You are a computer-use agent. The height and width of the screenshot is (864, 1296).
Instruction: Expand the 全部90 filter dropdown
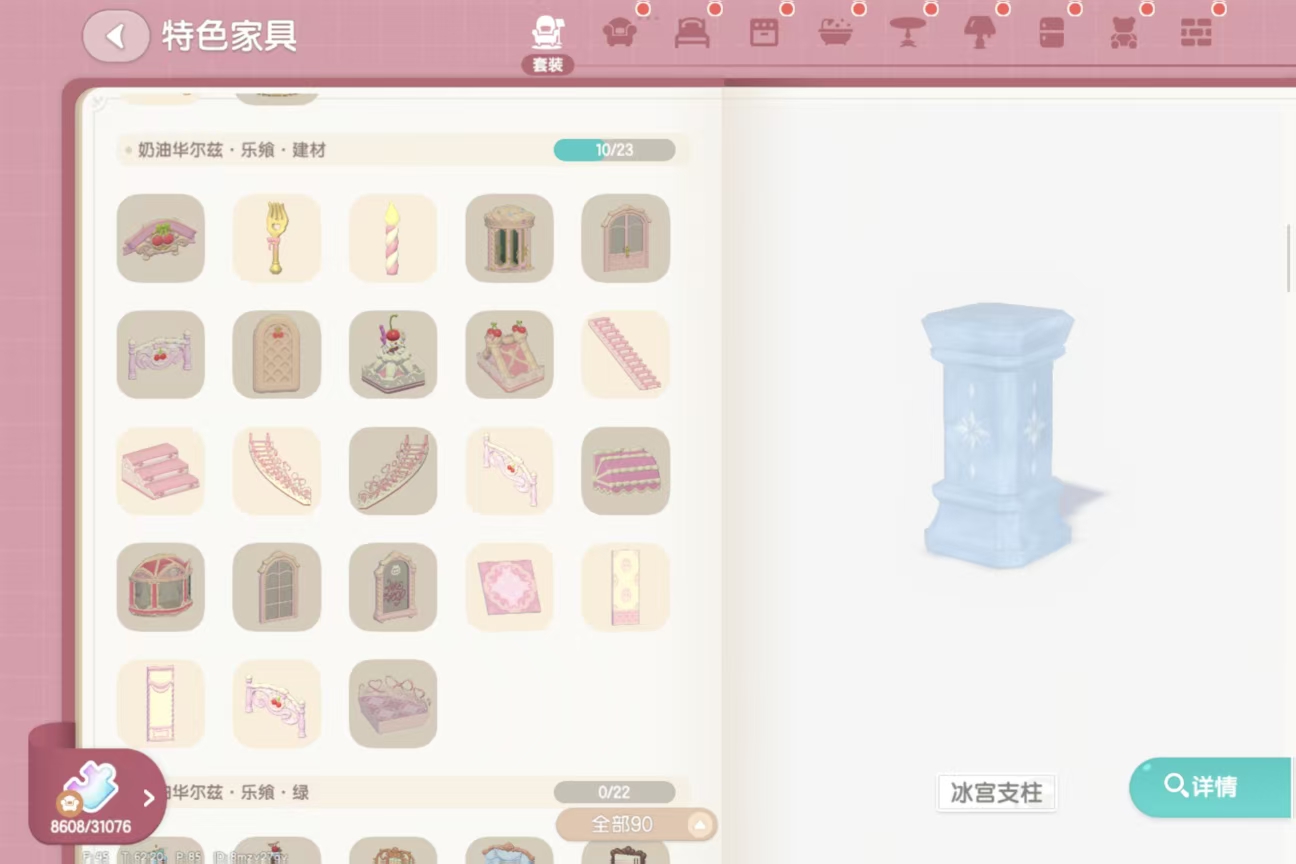(636, 824)
